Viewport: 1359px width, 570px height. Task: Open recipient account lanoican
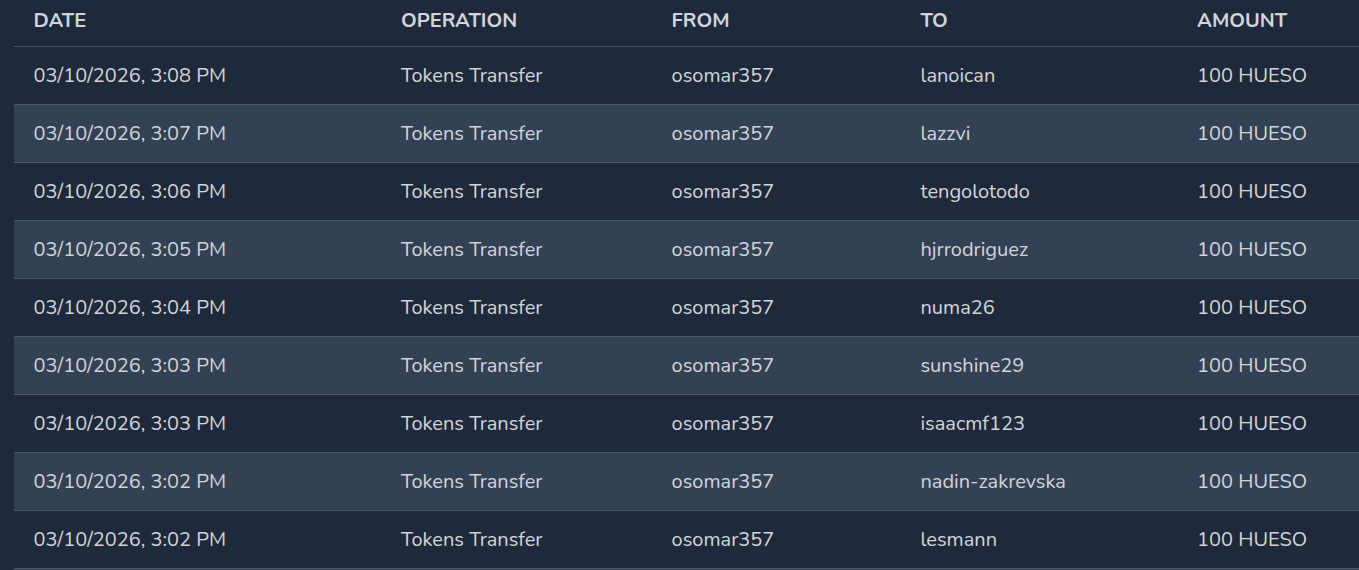pos(957,75)
